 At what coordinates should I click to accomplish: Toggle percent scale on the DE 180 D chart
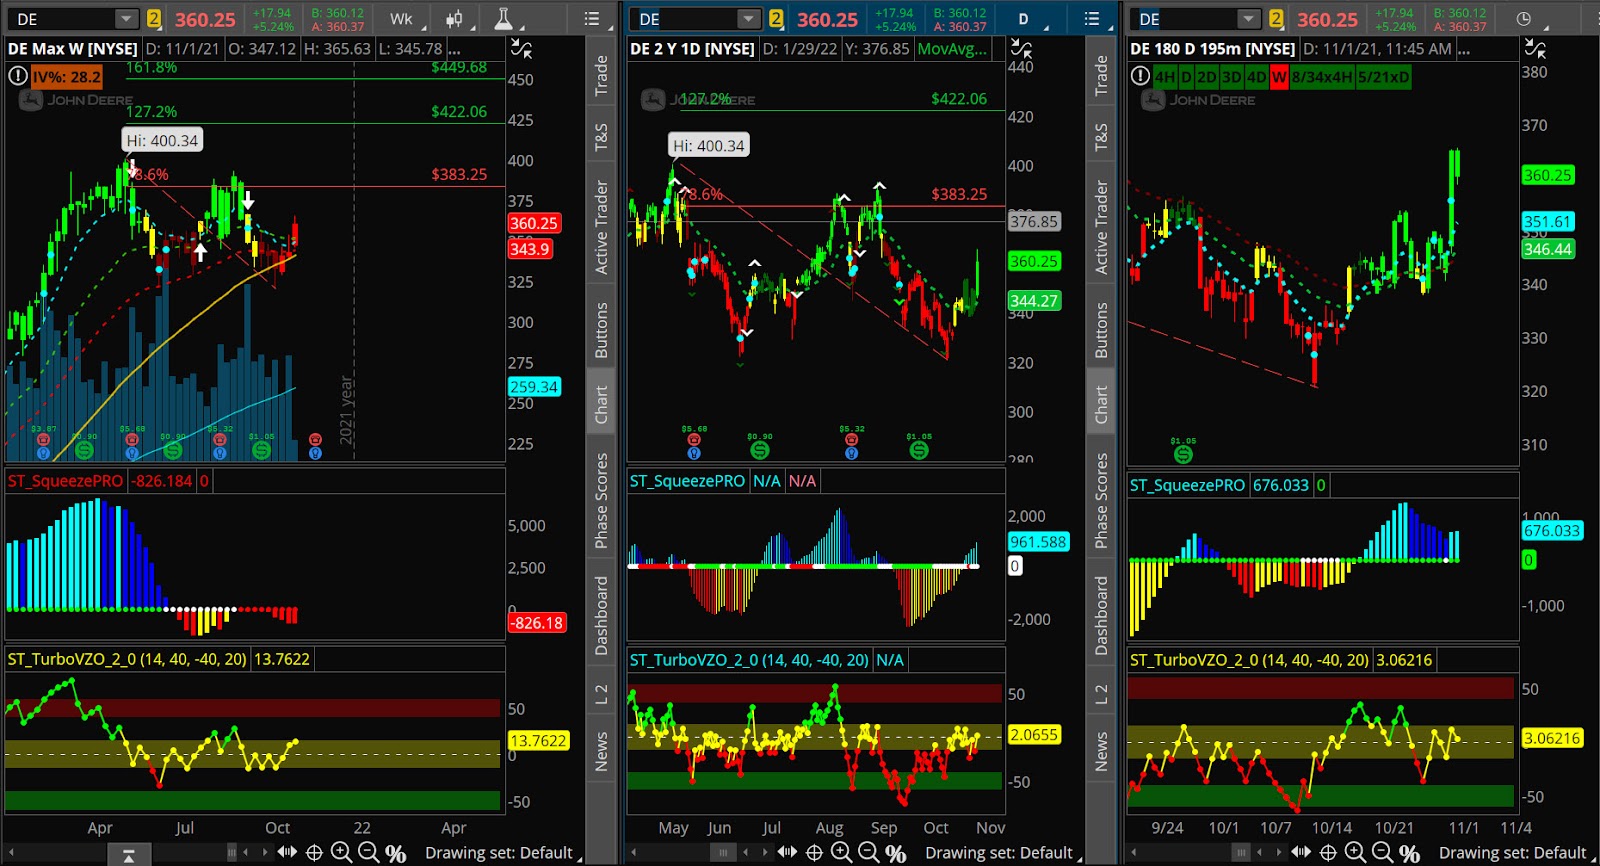click(1410, 853)
